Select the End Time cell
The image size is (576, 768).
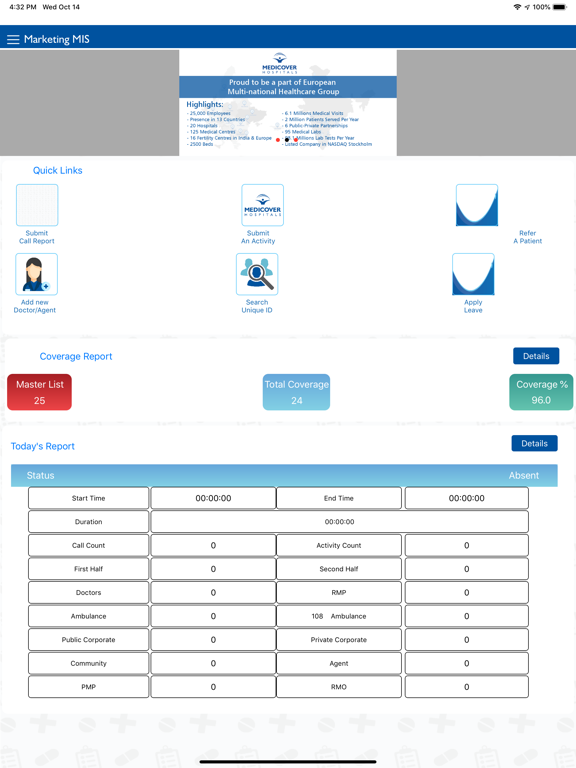tap(339, 498)
